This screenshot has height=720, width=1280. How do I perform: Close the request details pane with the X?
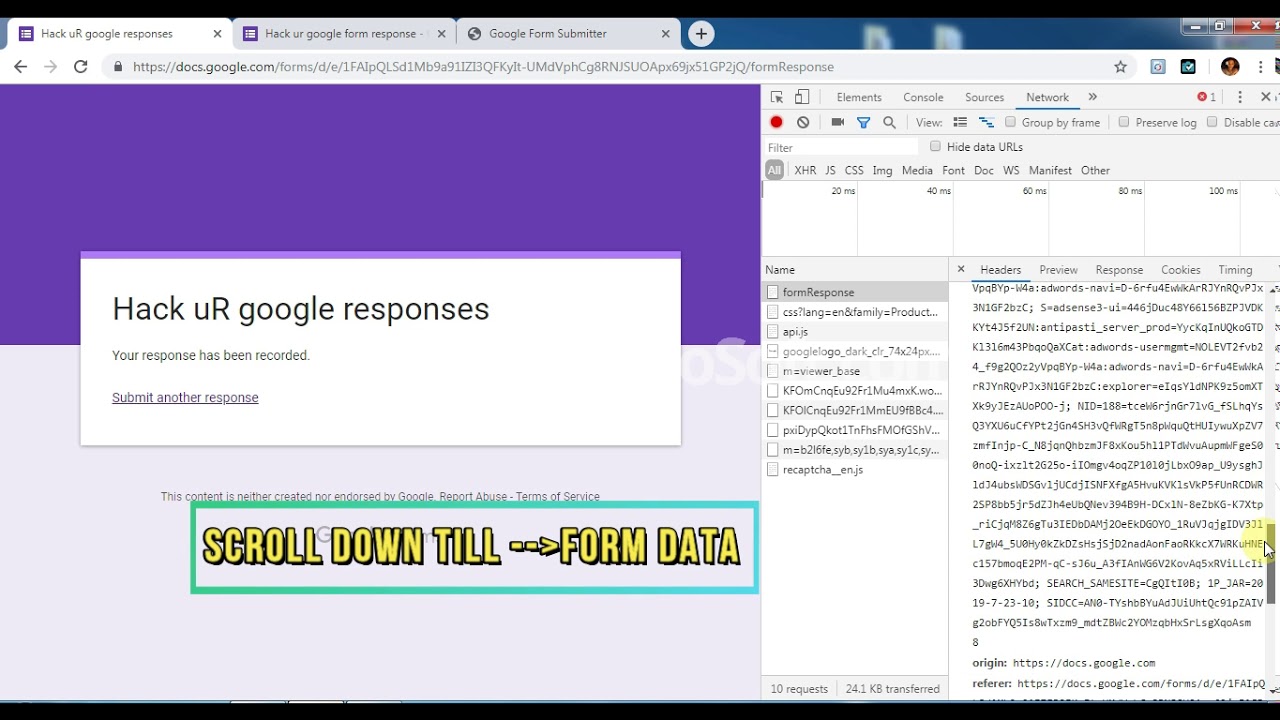tap(961, 269)
